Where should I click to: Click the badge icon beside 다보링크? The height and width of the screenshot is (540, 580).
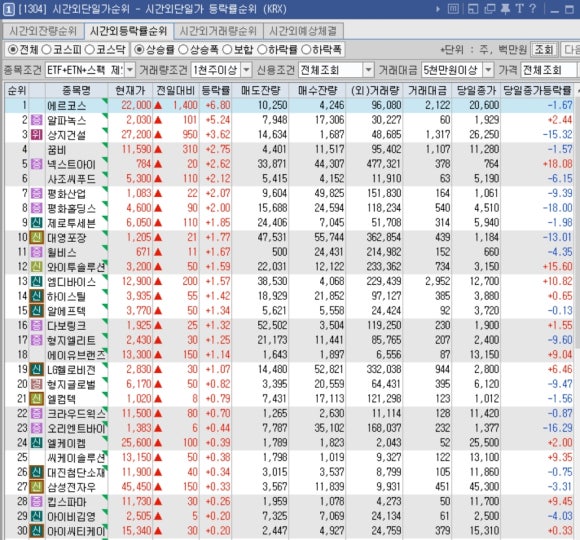point(36,325)
